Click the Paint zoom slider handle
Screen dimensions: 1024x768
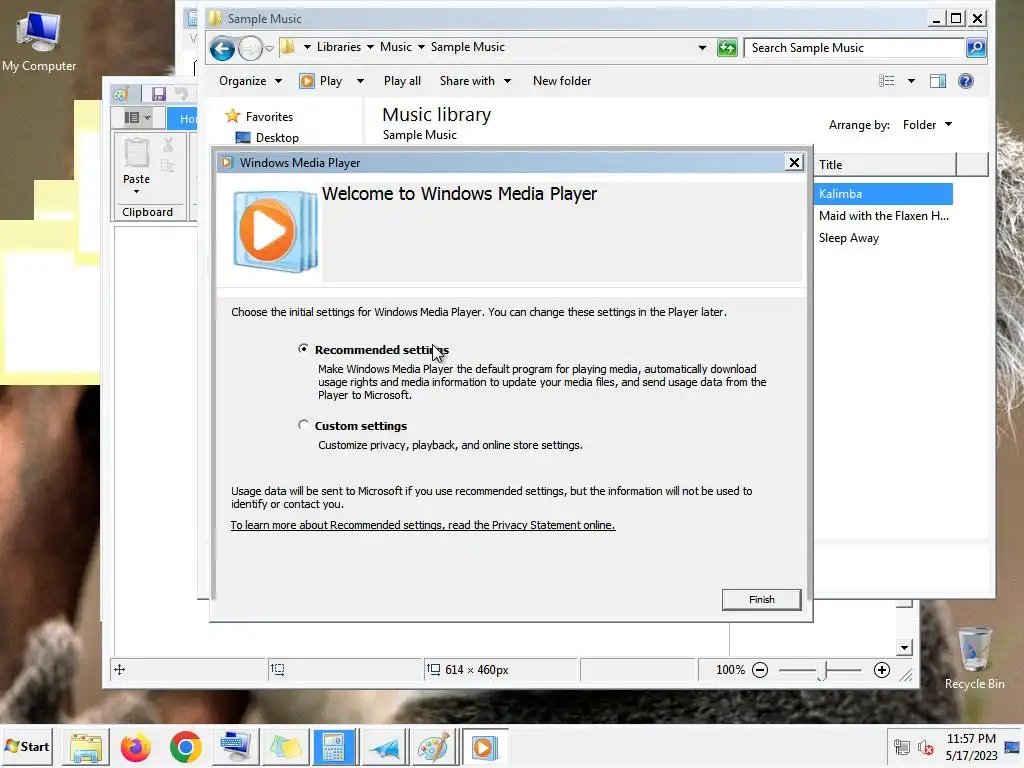point(822,670)
